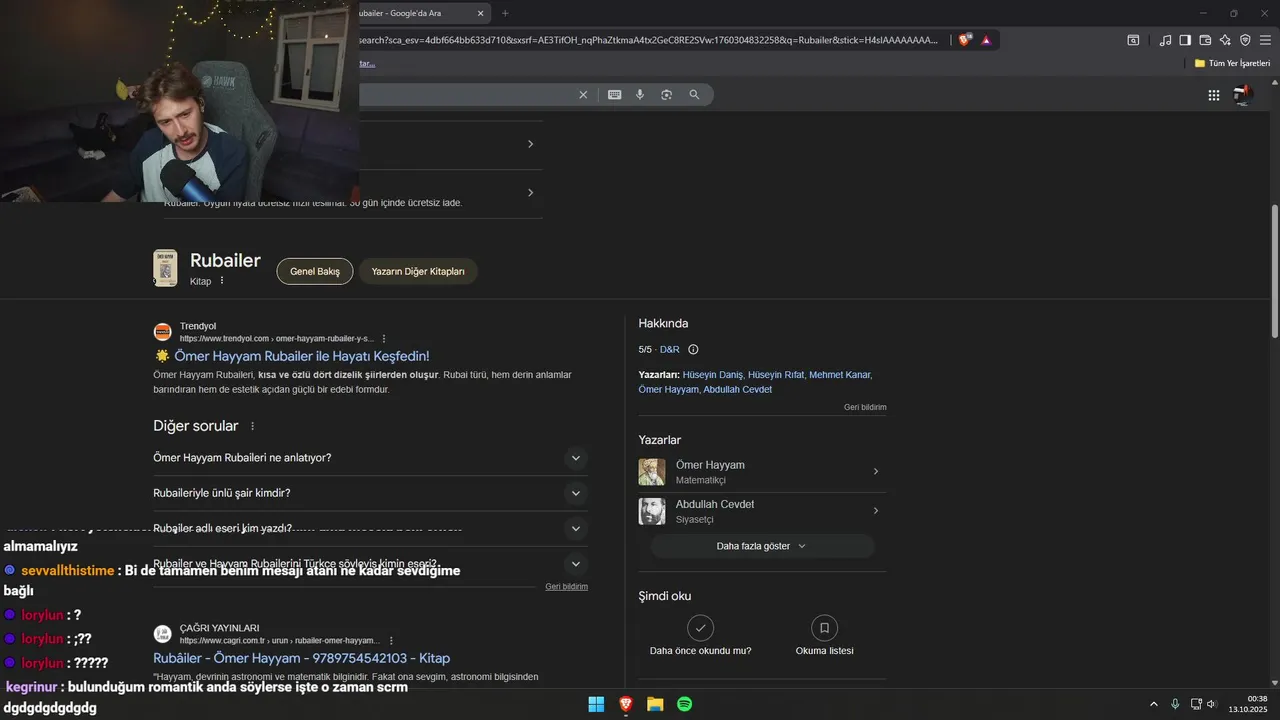Click the browser address bar URL
Image resolution: width=1280 pixels, height=720 pixels.
(648, 40)
